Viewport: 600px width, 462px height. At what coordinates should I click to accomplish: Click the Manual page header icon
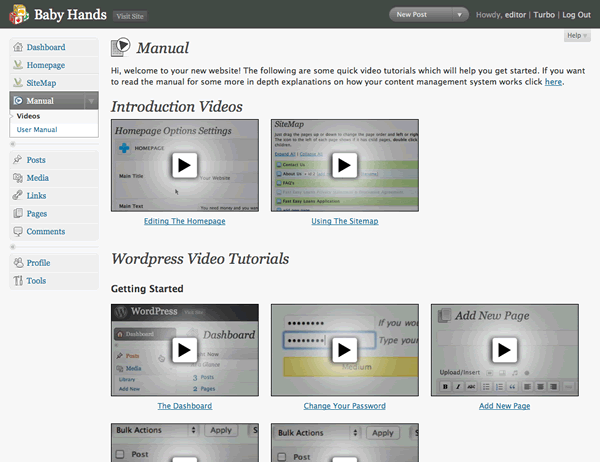coord(121,47)
